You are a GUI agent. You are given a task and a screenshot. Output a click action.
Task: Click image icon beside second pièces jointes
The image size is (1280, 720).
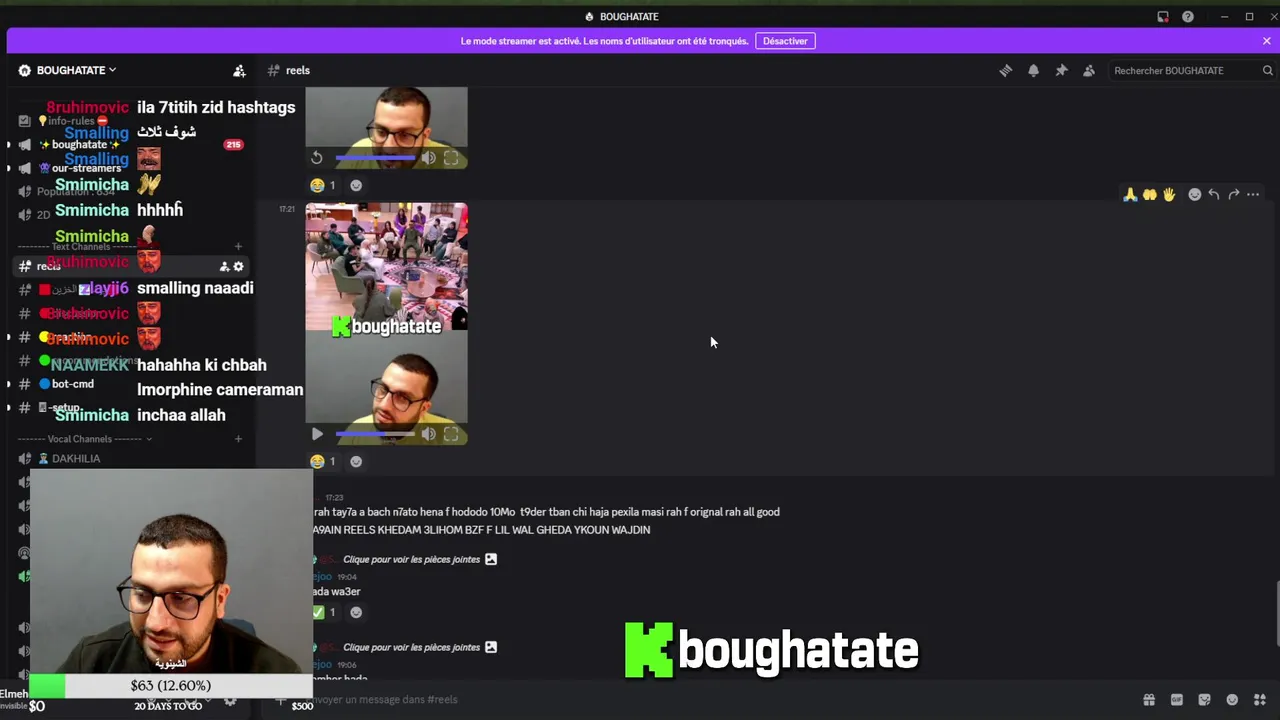click(491, 647)
